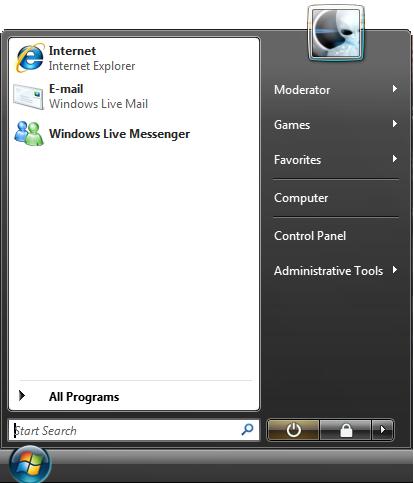Expand the Games submenu arrow
414x483 pixels.
[x=395, y=124]
